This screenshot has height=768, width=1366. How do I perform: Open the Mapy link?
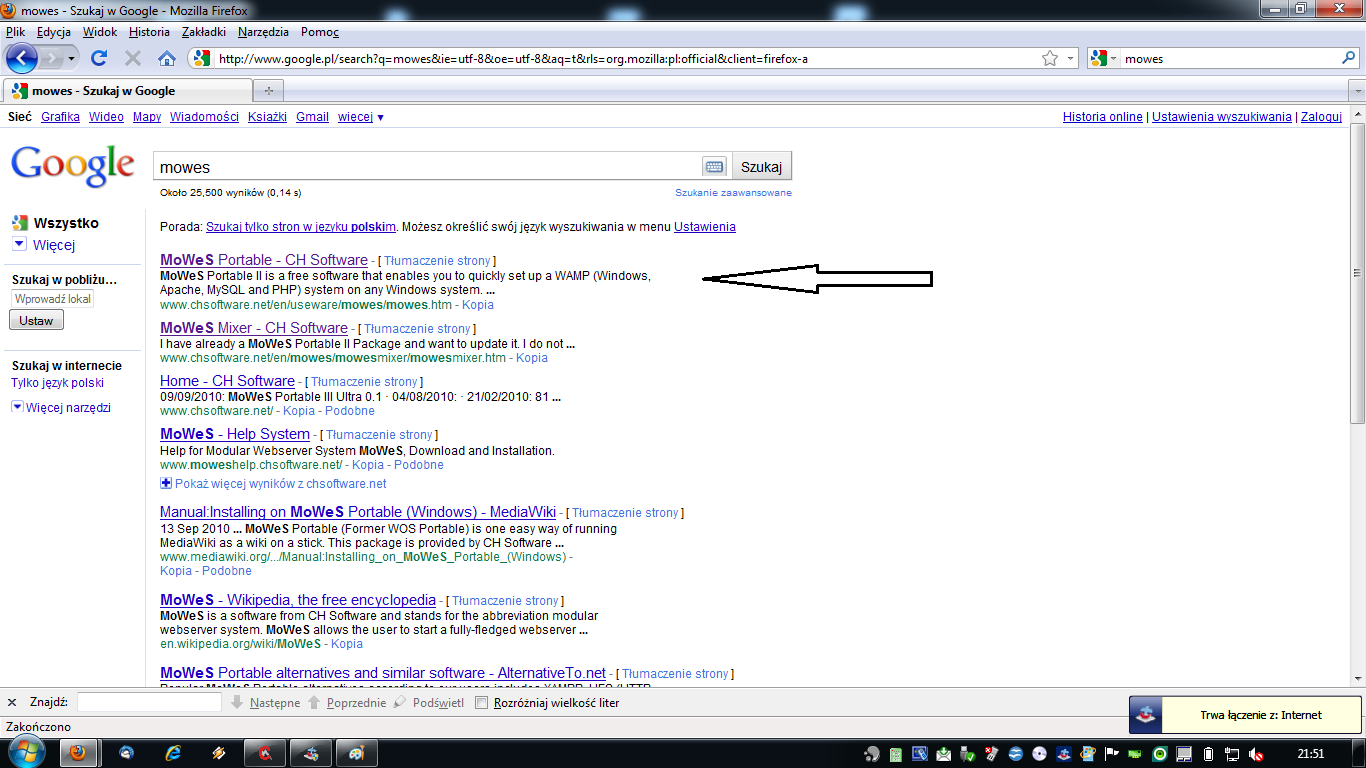coord(147,117)
